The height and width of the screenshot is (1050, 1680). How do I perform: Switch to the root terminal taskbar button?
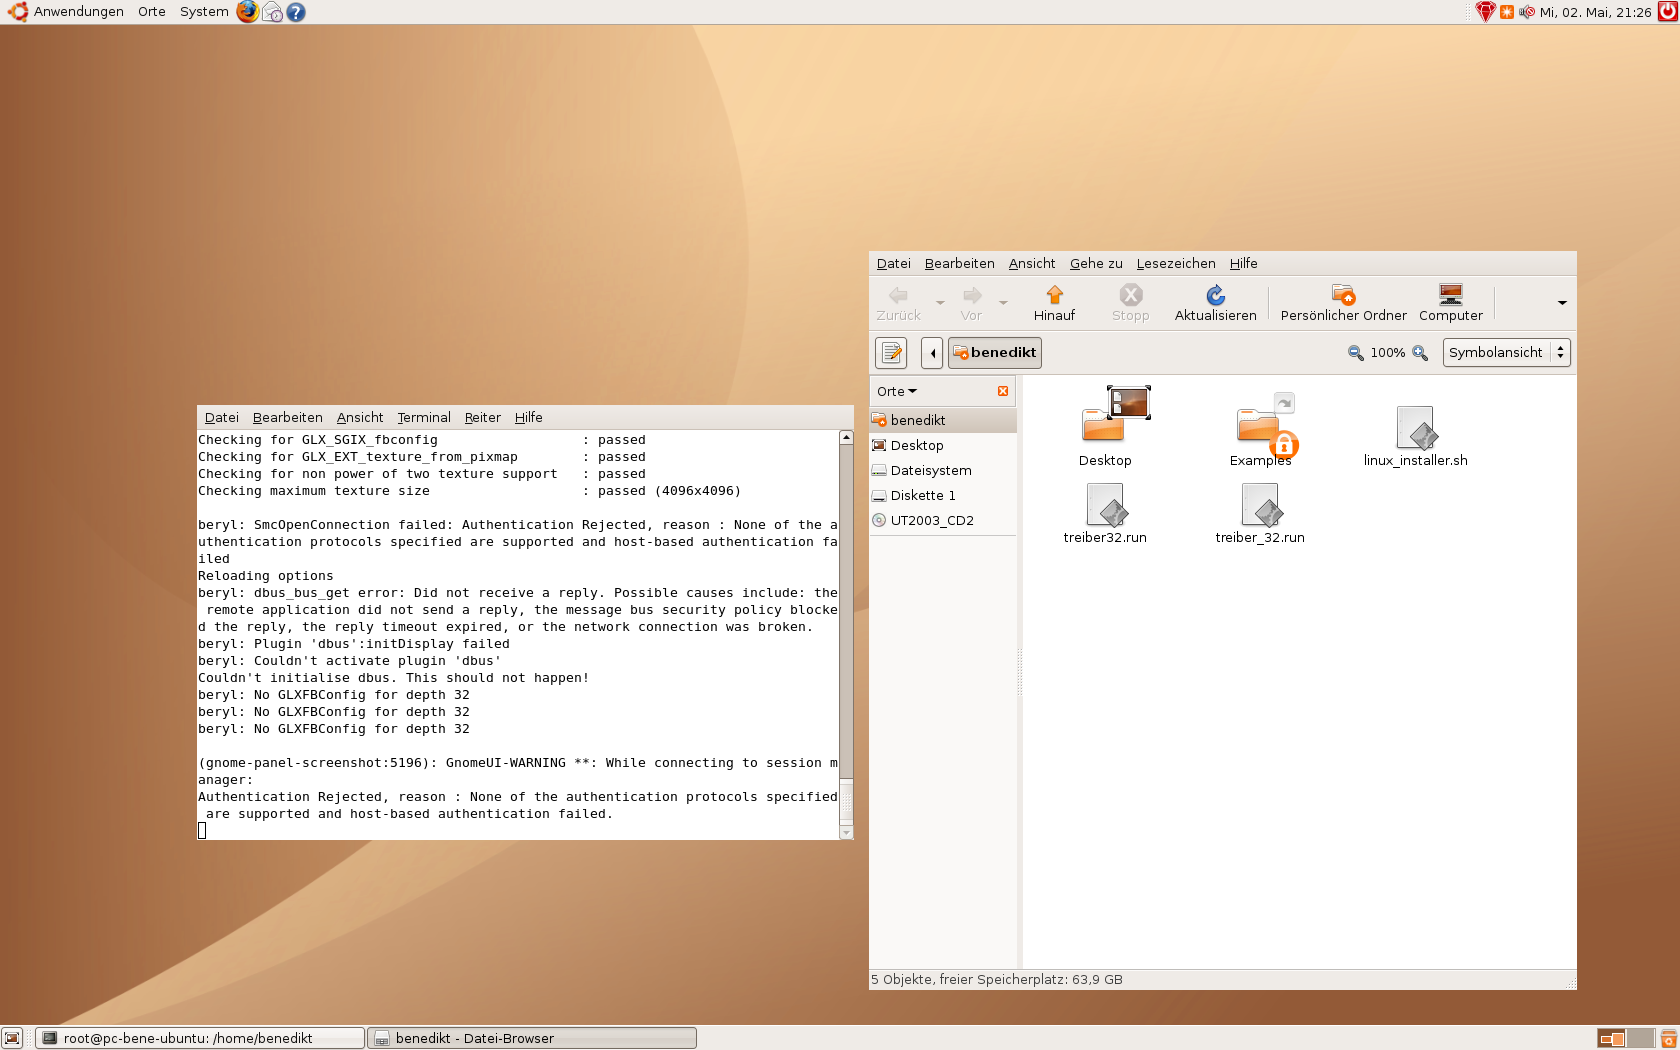click(200, 1038)
